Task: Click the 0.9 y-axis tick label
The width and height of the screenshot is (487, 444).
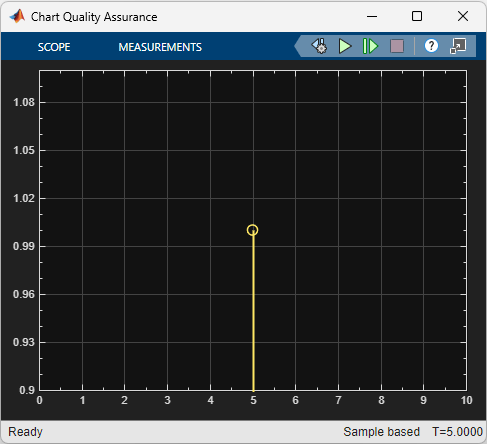Action: point(27,390)
